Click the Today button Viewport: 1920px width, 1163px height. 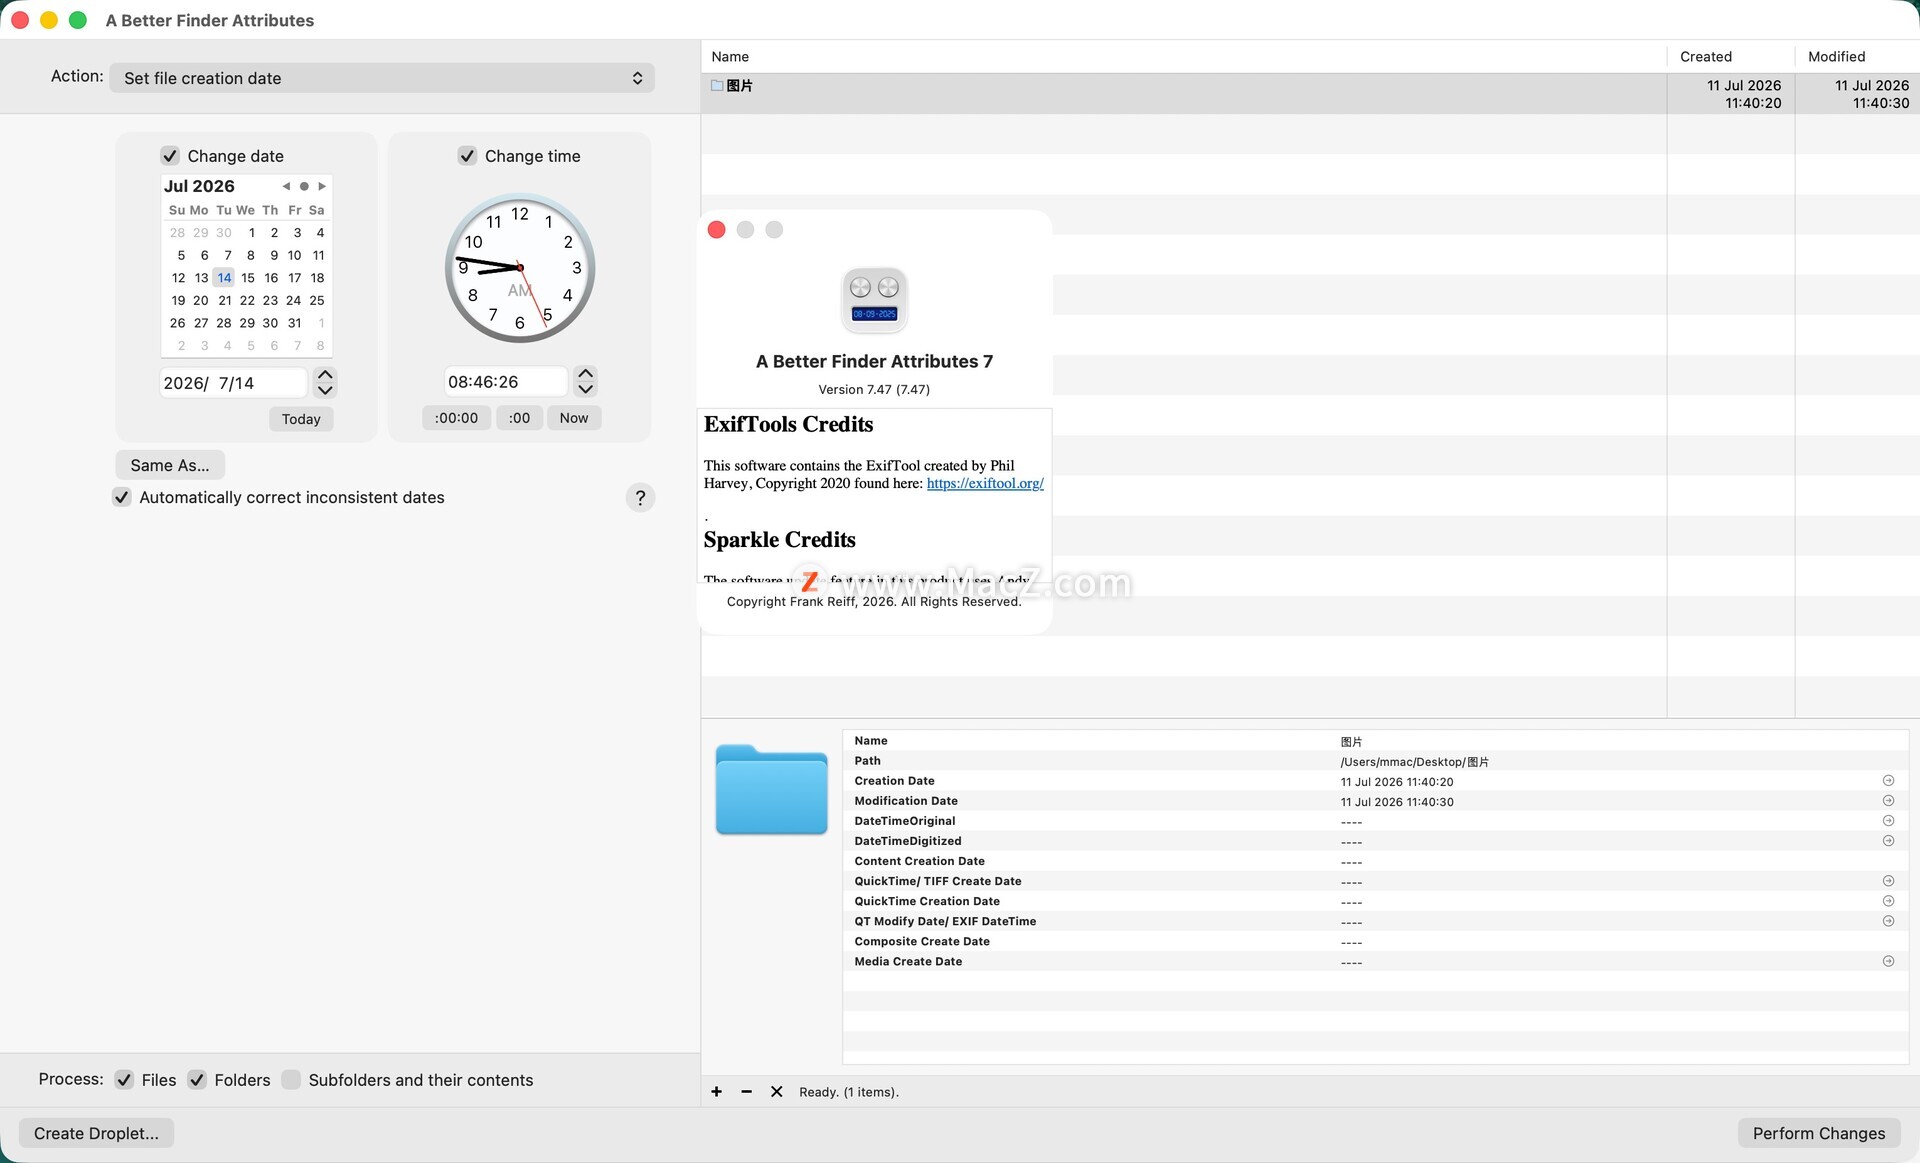[x=301, y=419]
